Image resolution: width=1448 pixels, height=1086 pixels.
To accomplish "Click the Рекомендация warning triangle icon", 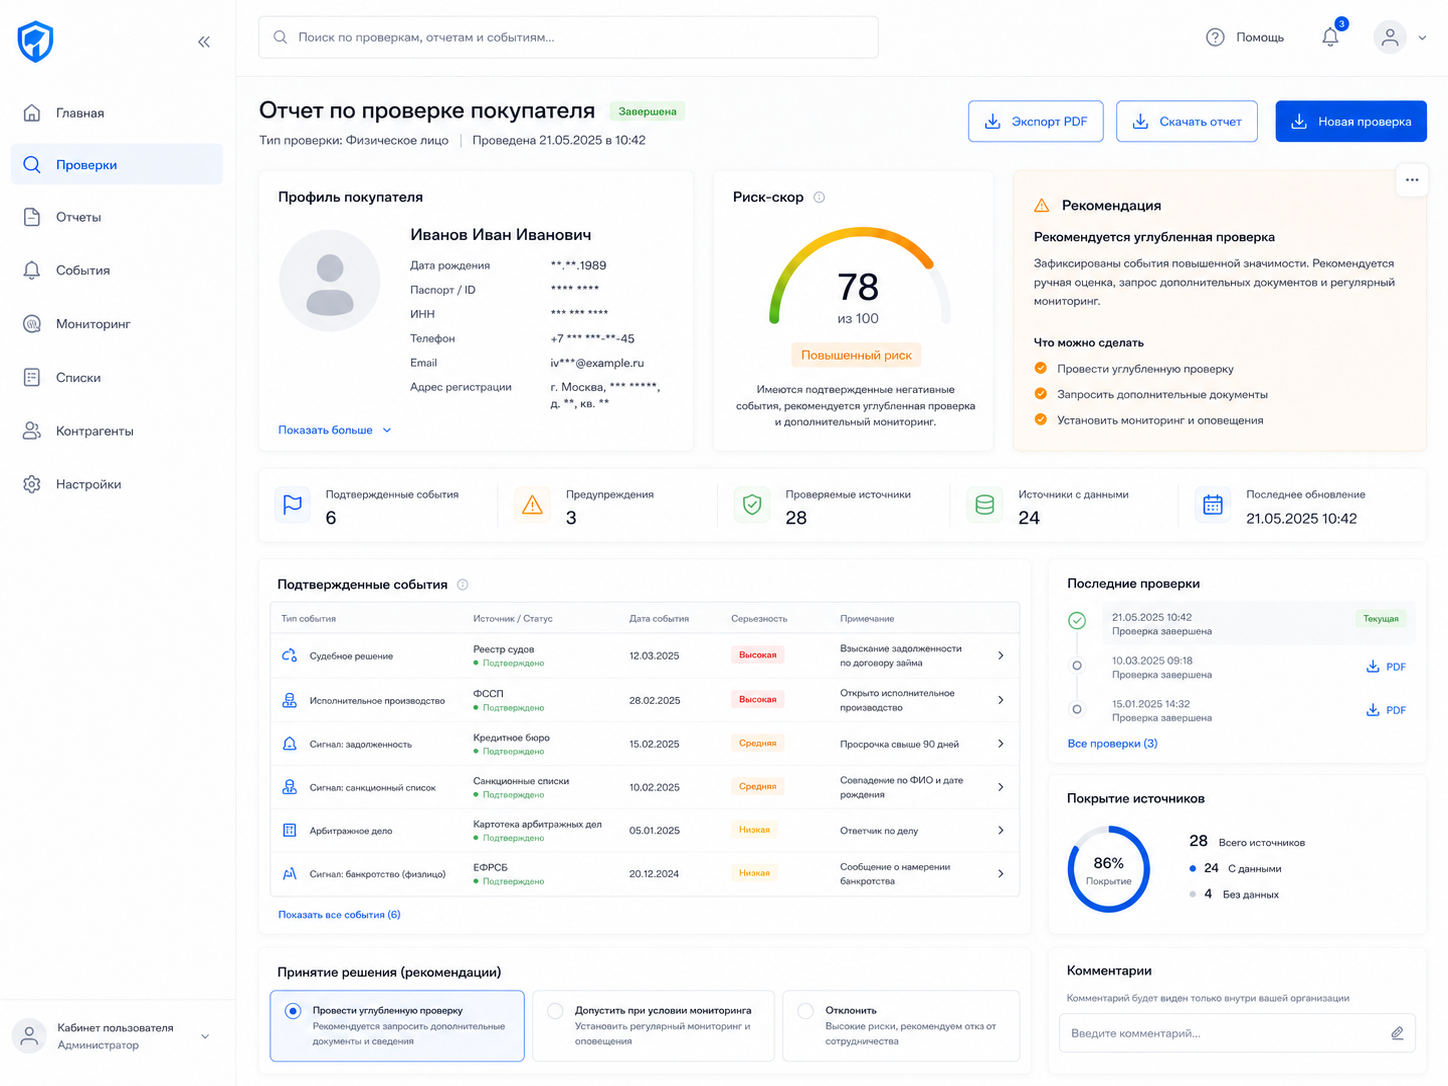I will click(x=1042, y=205).
